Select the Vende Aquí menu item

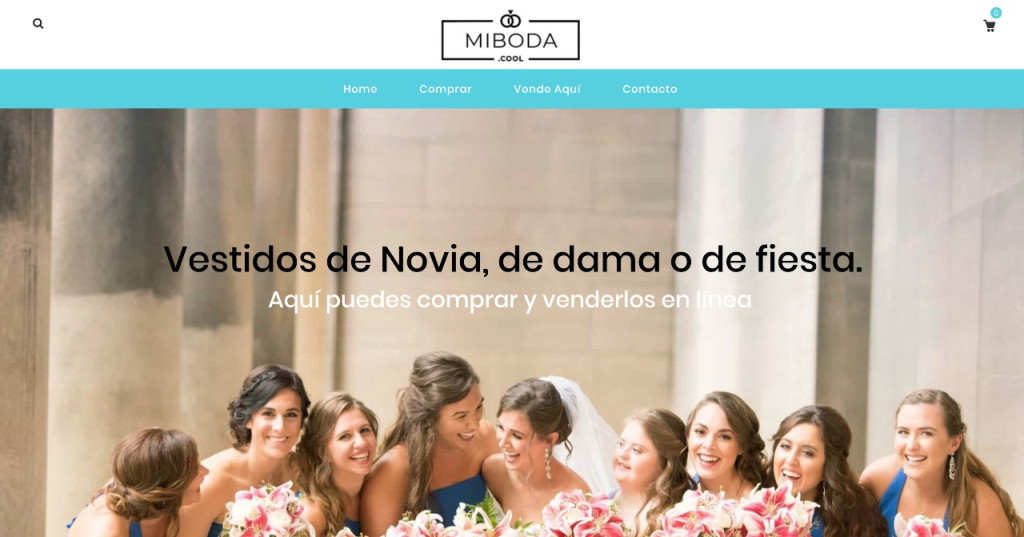click(547, 89)
